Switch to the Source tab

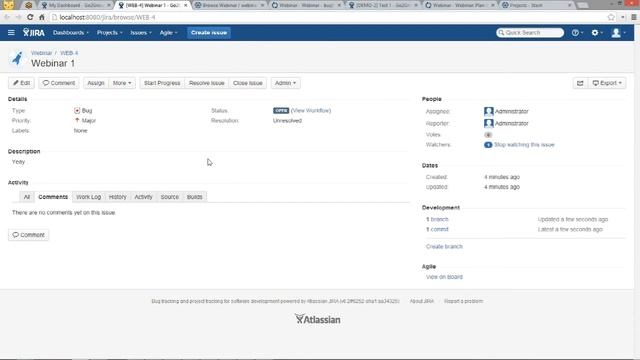tap(170, 197)
